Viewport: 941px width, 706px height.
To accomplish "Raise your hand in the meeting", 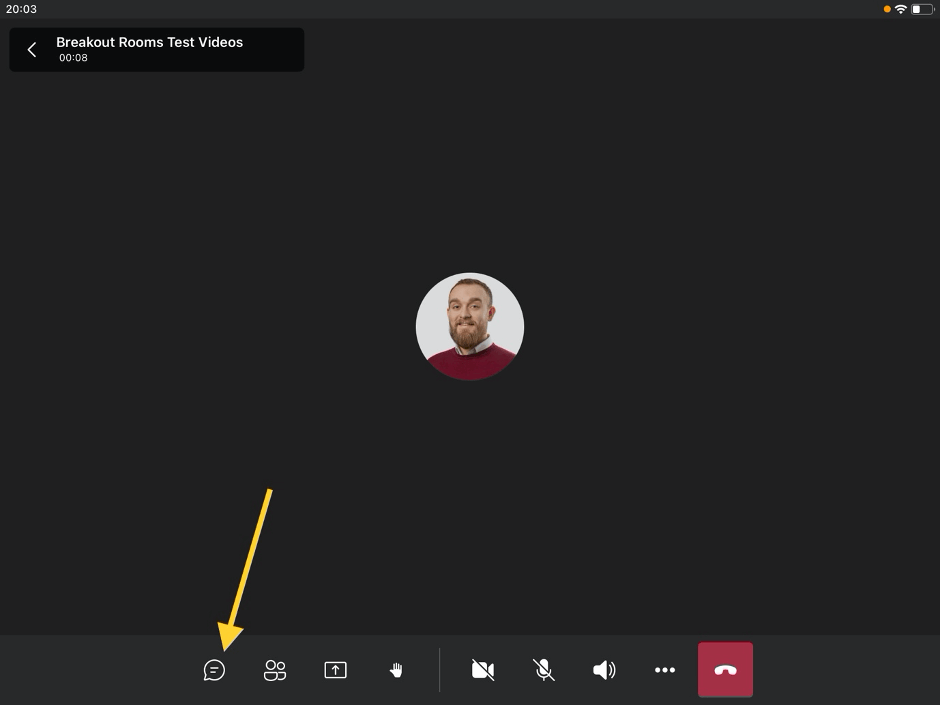I will tap(396, 670).
